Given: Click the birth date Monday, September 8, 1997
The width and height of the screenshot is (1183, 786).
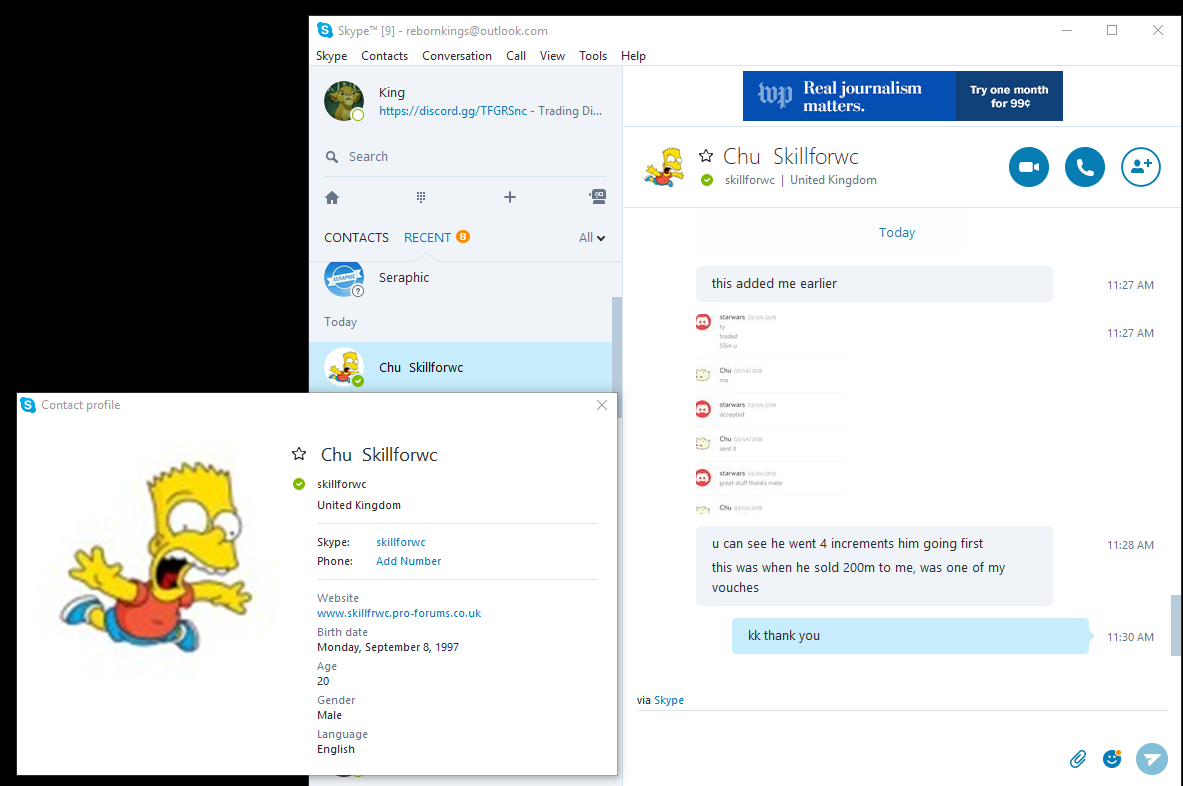Looking at the screenshot, I should click(388, 647).
